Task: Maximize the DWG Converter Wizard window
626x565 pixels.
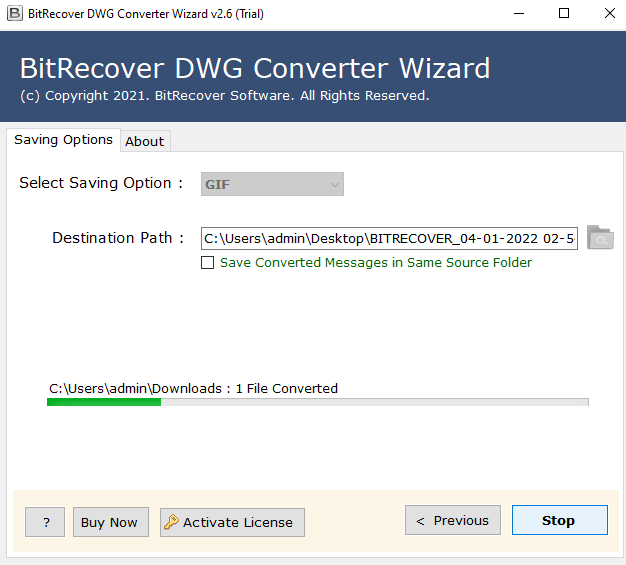Action: 564,14
